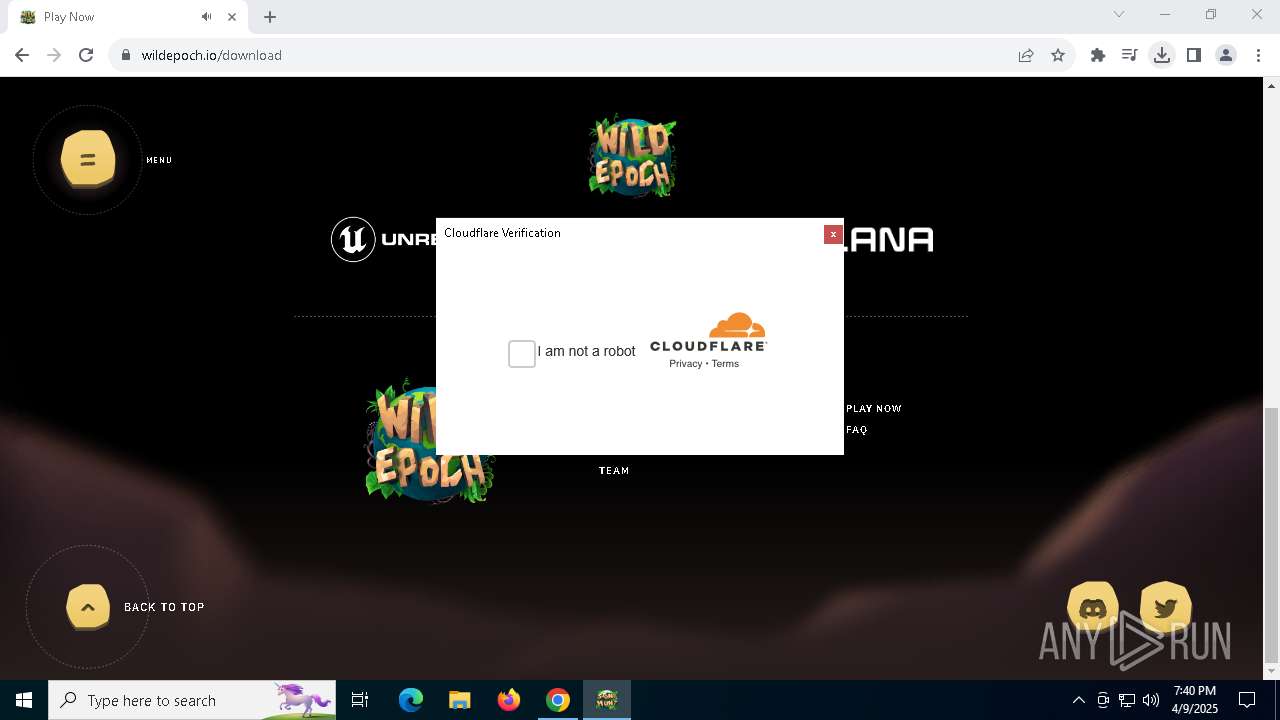Go back with browser back arrow

22,55
